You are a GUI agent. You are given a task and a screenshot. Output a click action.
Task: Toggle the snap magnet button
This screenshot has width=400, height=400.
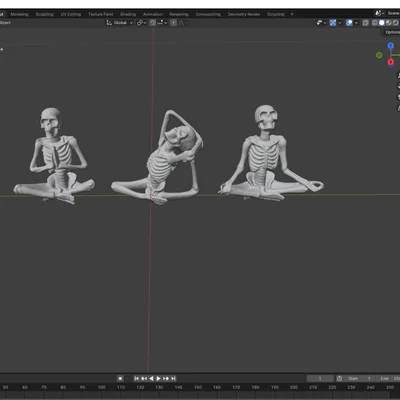point(153,23)
